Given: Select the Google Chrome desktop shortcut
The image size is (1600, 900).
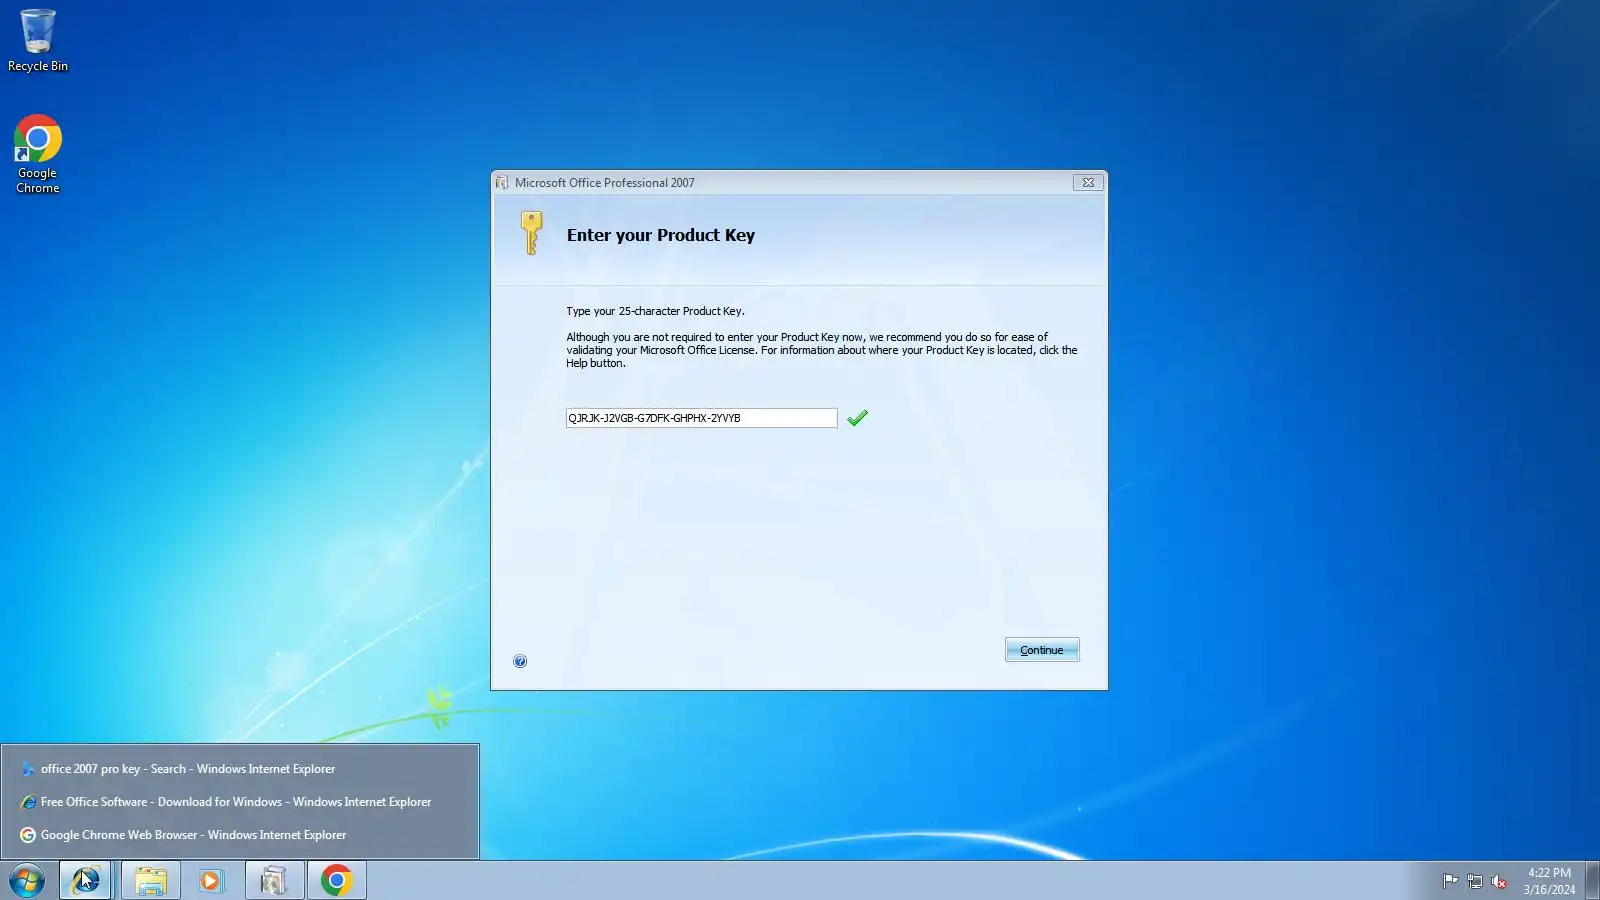Looking at the screenshot, I should pyautogui.click(x=38, y=154).
